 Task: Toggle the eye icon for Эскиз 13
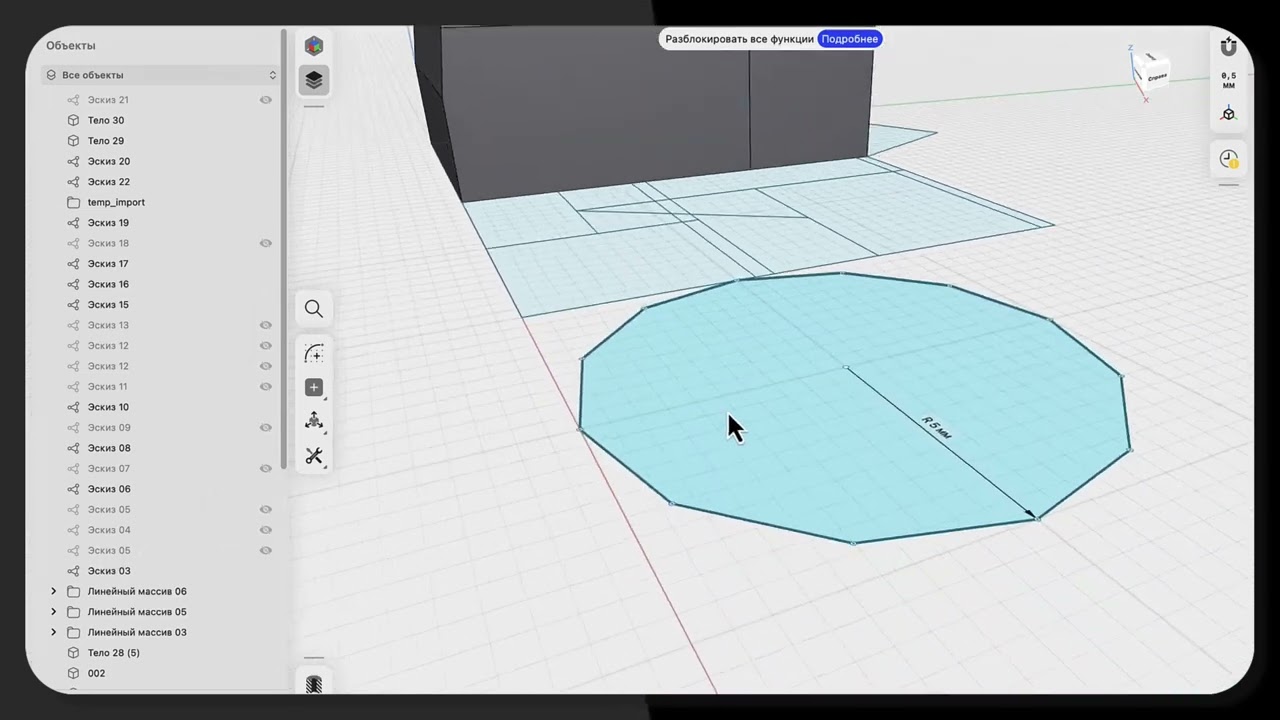coord(266,325)
